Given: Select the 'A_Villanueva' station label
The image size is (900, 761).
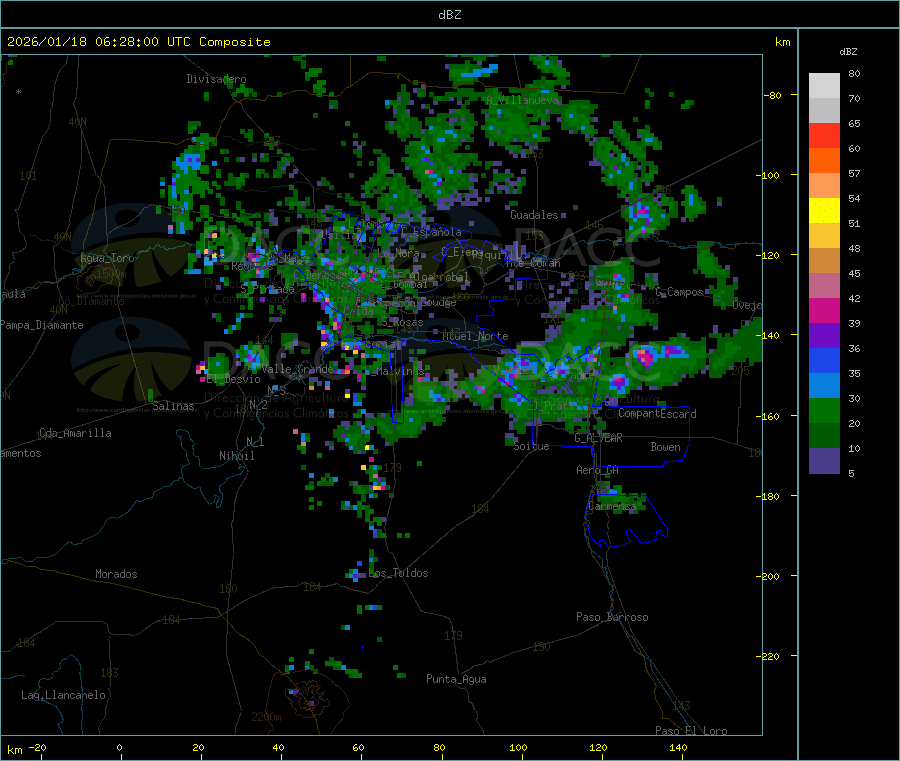Looking at the screenshot, I should (522, 100).
